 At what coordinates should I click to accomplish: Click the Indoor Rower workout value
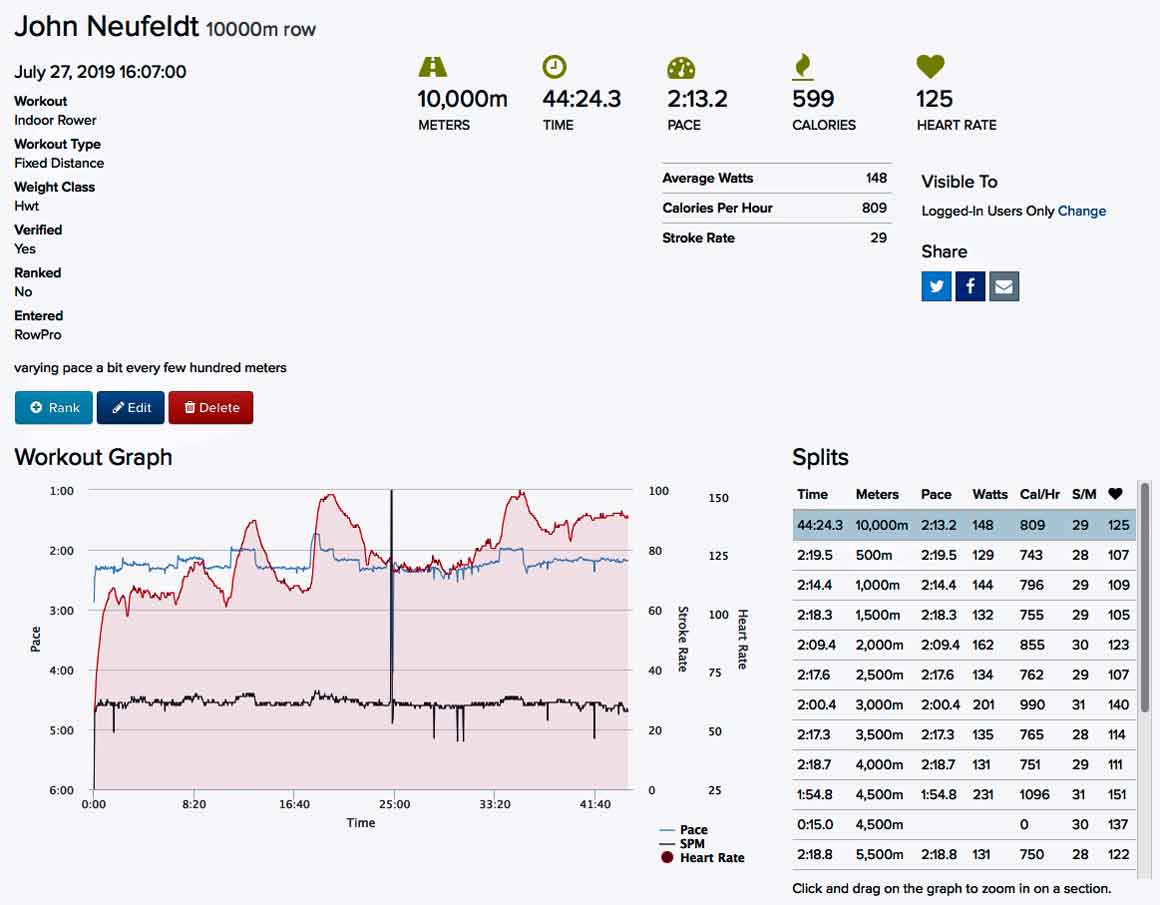[55, 120]
